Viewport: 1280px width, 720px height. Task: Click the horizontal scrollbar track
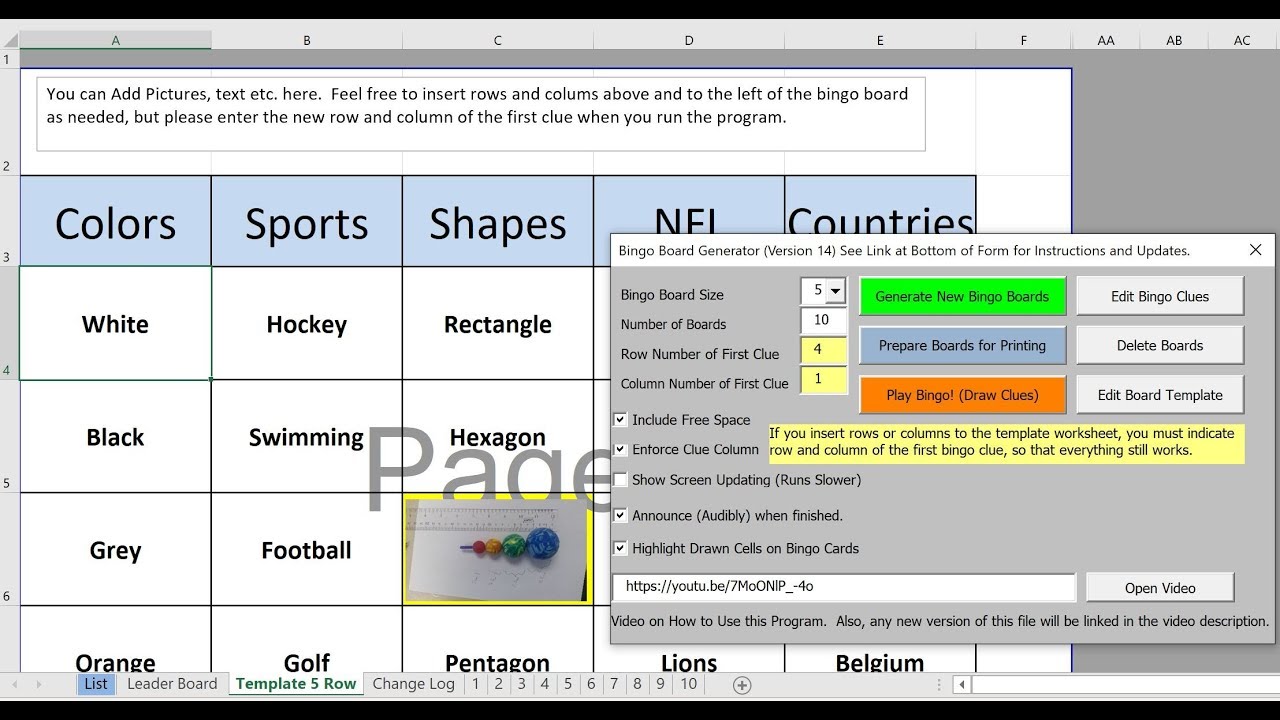pyautogui.click(x=1125, y=685)
